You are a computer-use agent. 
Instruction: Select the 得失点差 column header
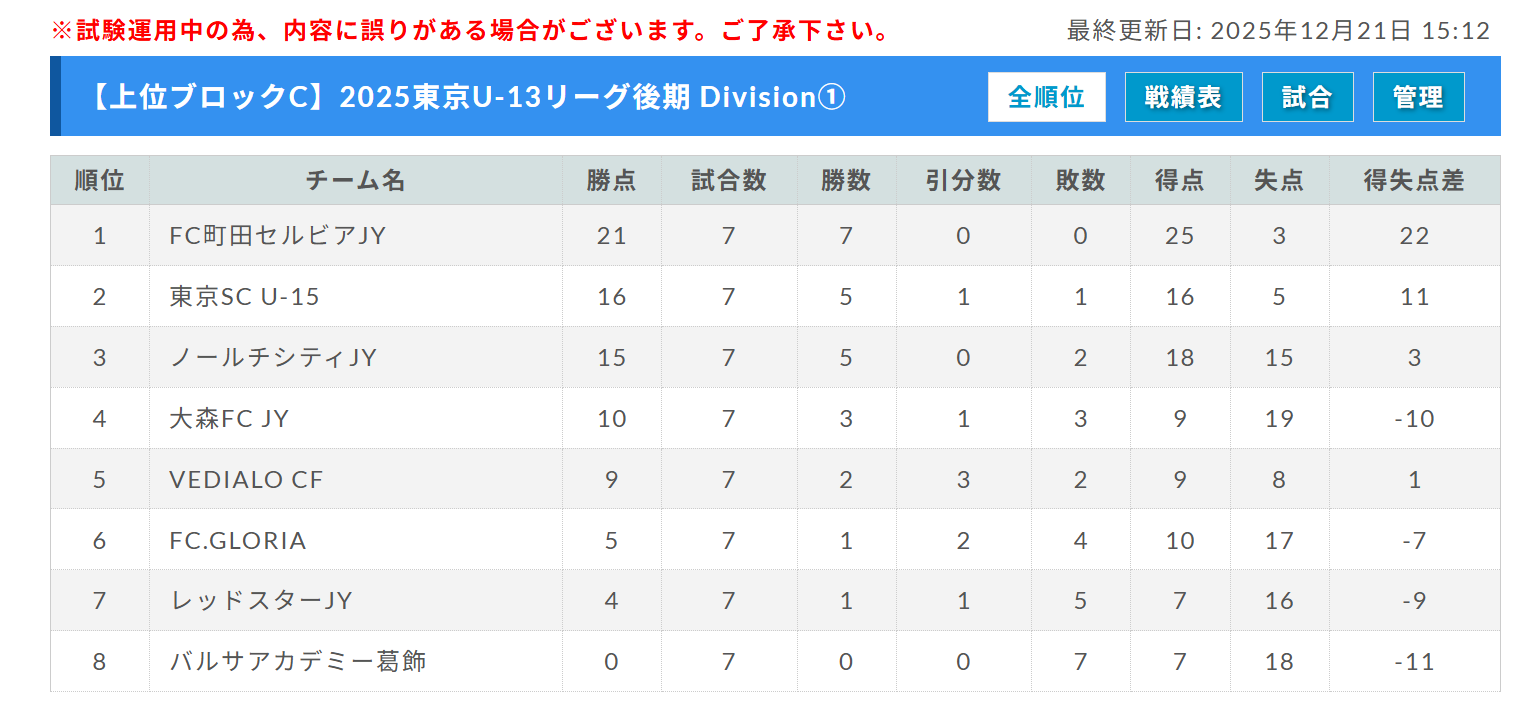point(1414,180)
